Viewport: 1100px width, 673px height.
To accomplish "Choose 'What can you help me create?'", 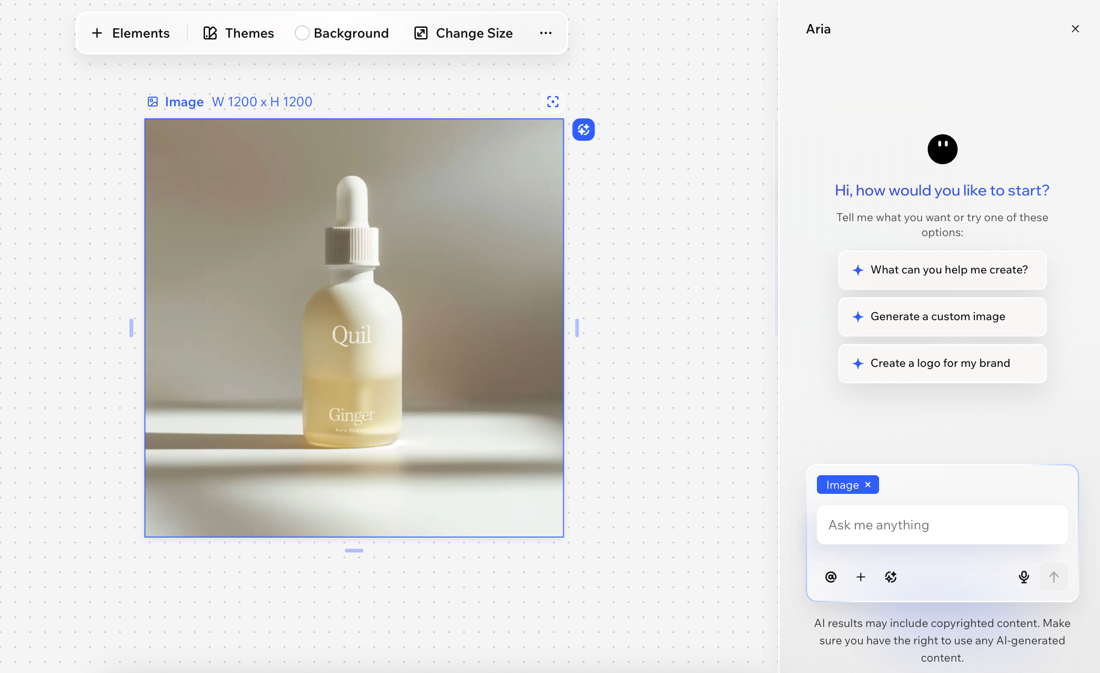I will click(942, 270).
